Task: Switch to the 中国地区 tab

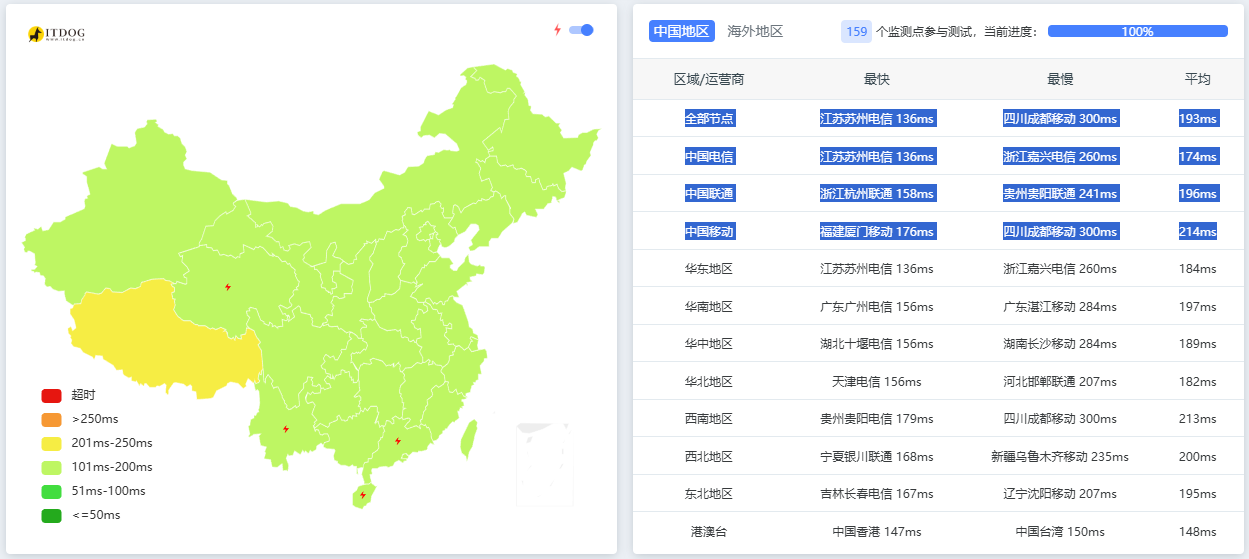Action: click(682, 31)
